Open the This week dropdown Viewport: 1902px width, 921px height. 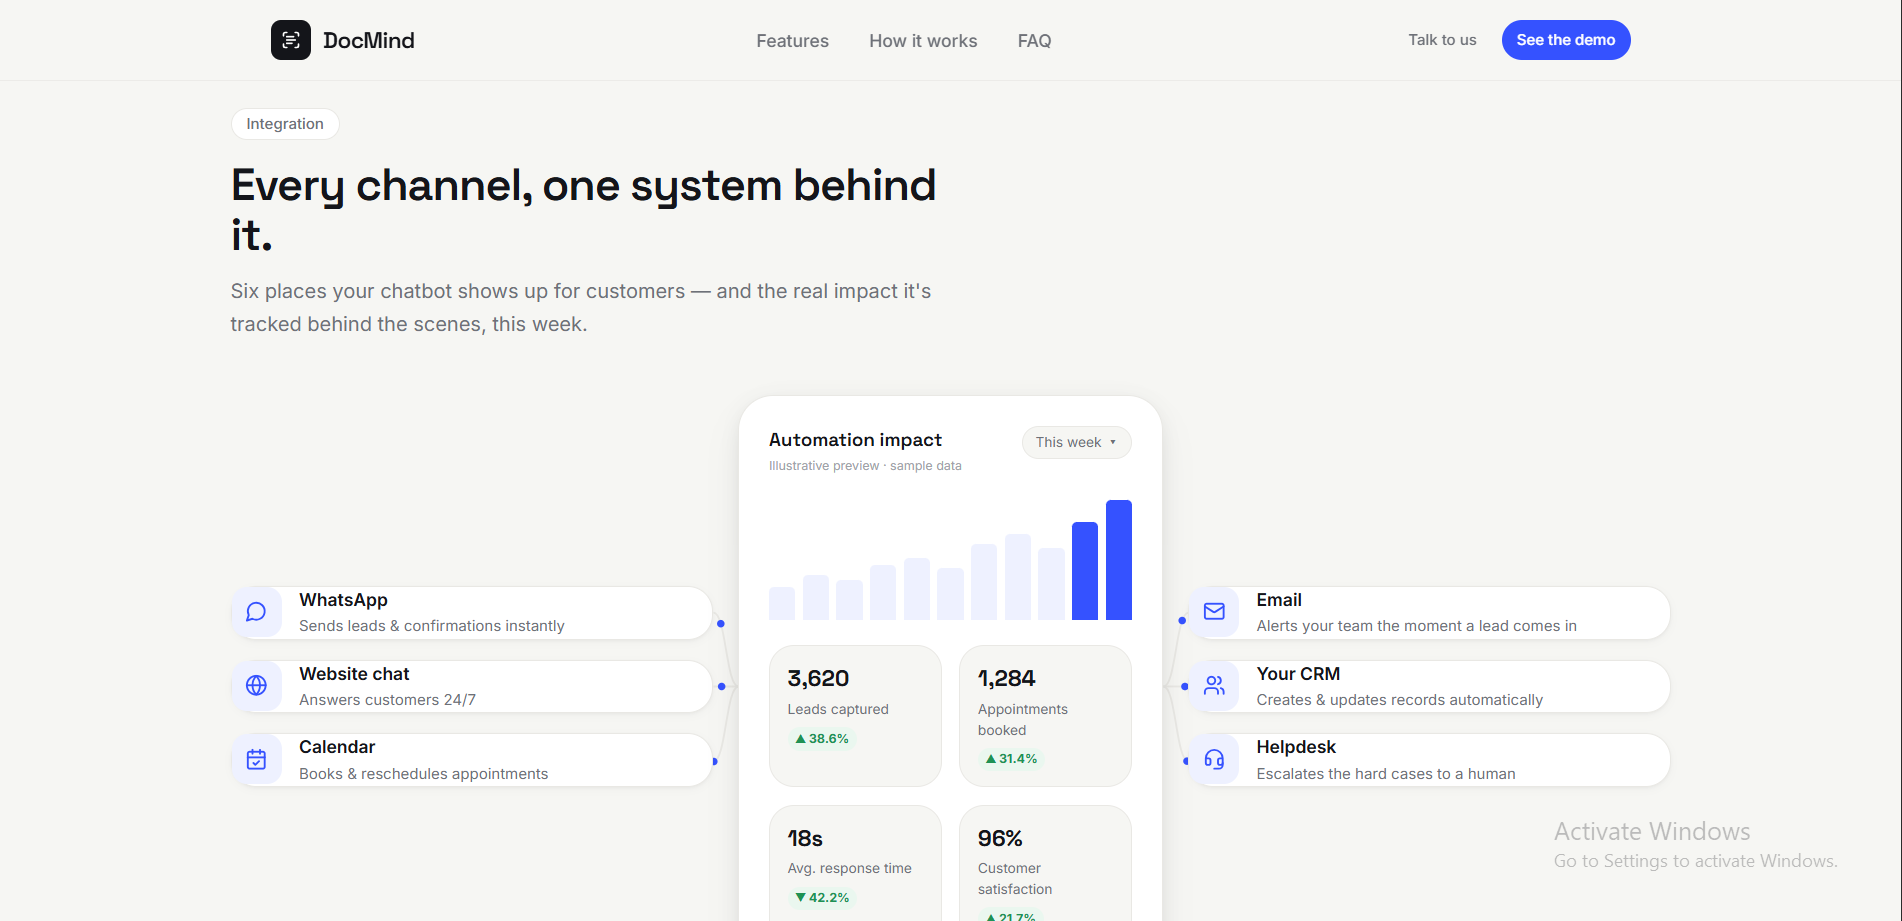1076,442
